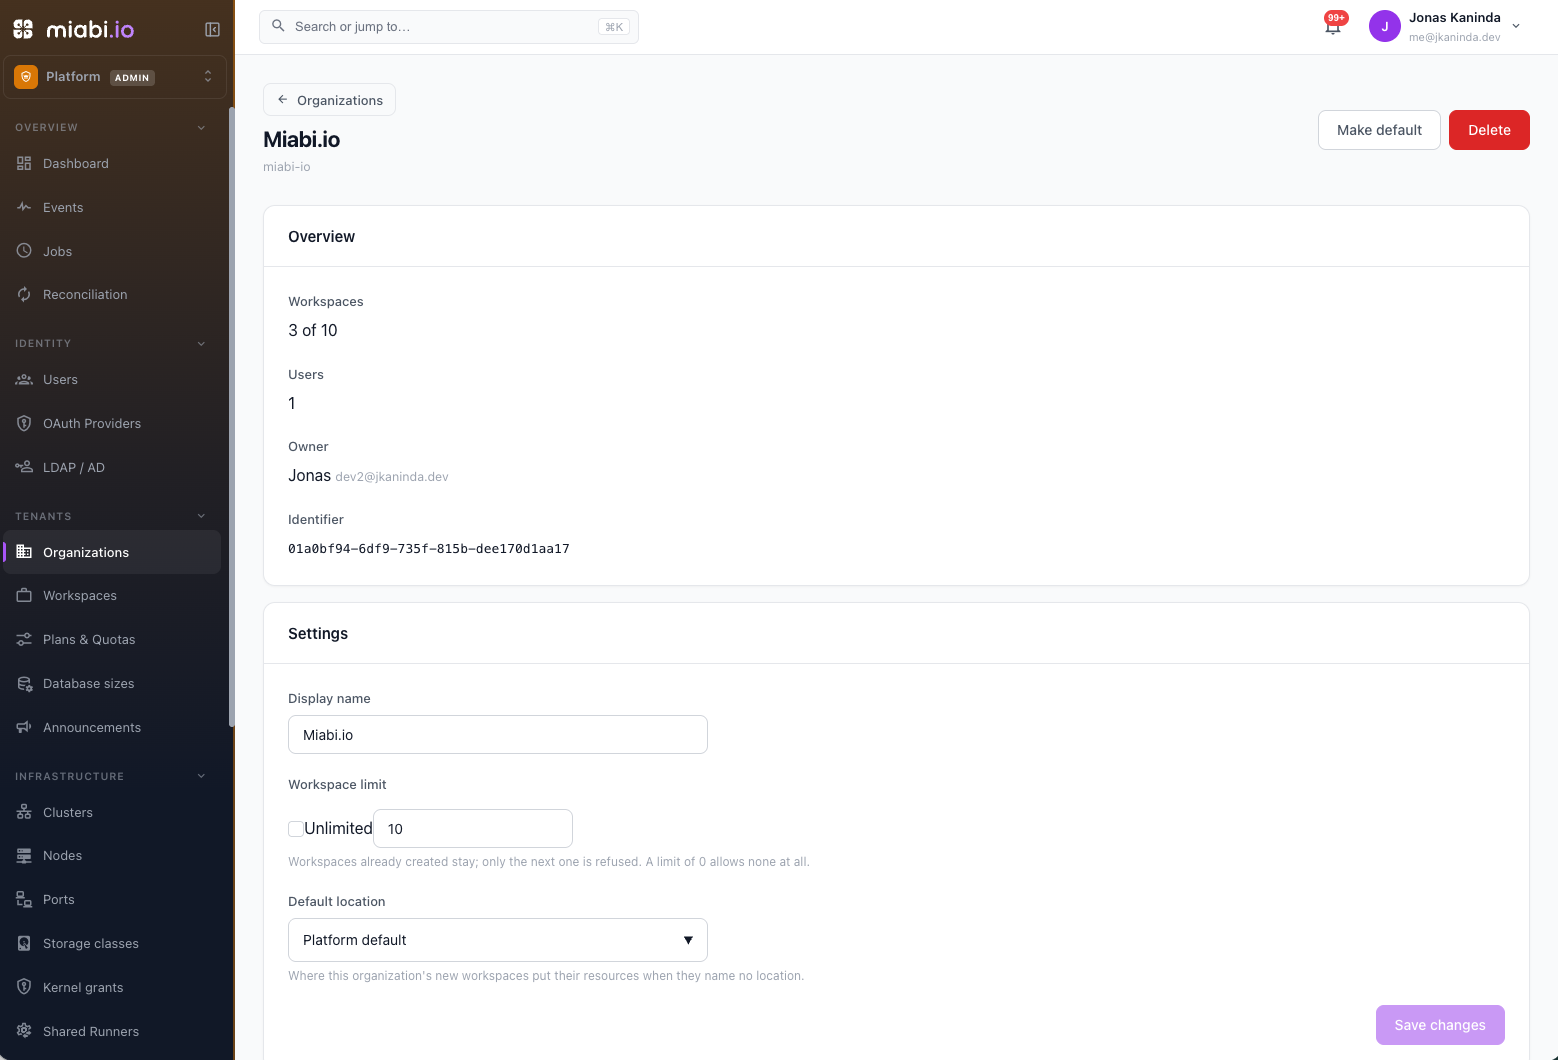Open the Clusters sidebar item
The width and height of the screenshot is (1558, 1060).
coord(112,812)
